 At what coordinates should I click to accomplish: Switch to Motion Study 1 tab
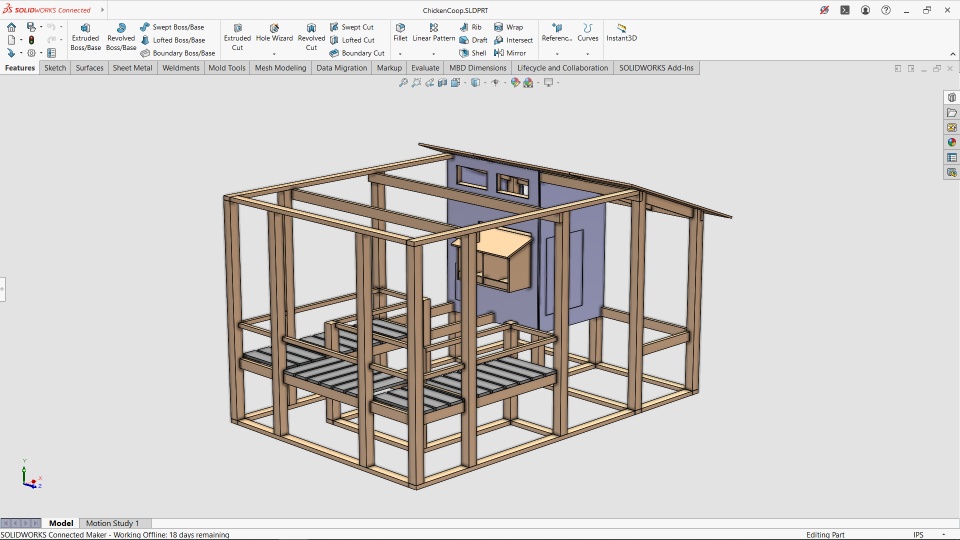[113, 523]
